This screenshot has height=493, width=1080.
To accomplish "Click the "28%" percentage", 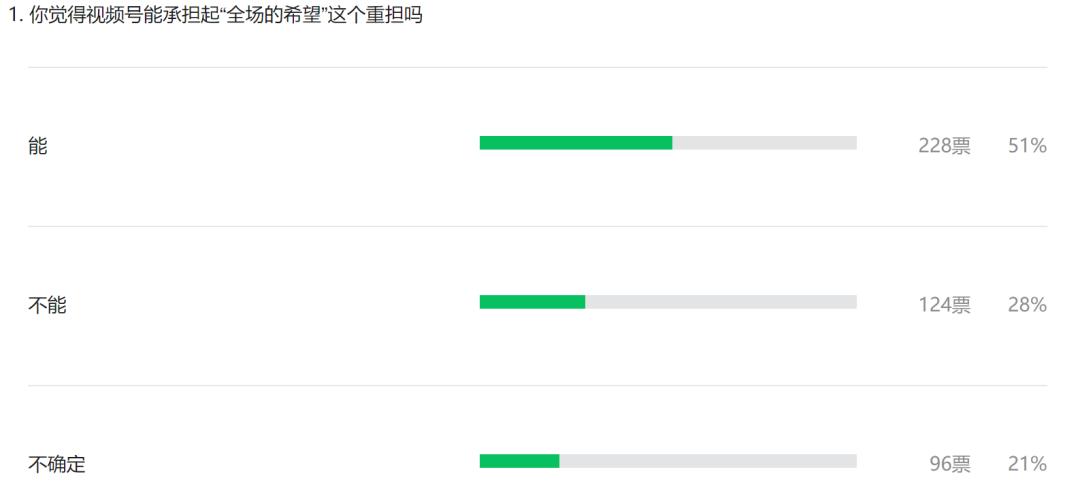I will pos(1027,305).
